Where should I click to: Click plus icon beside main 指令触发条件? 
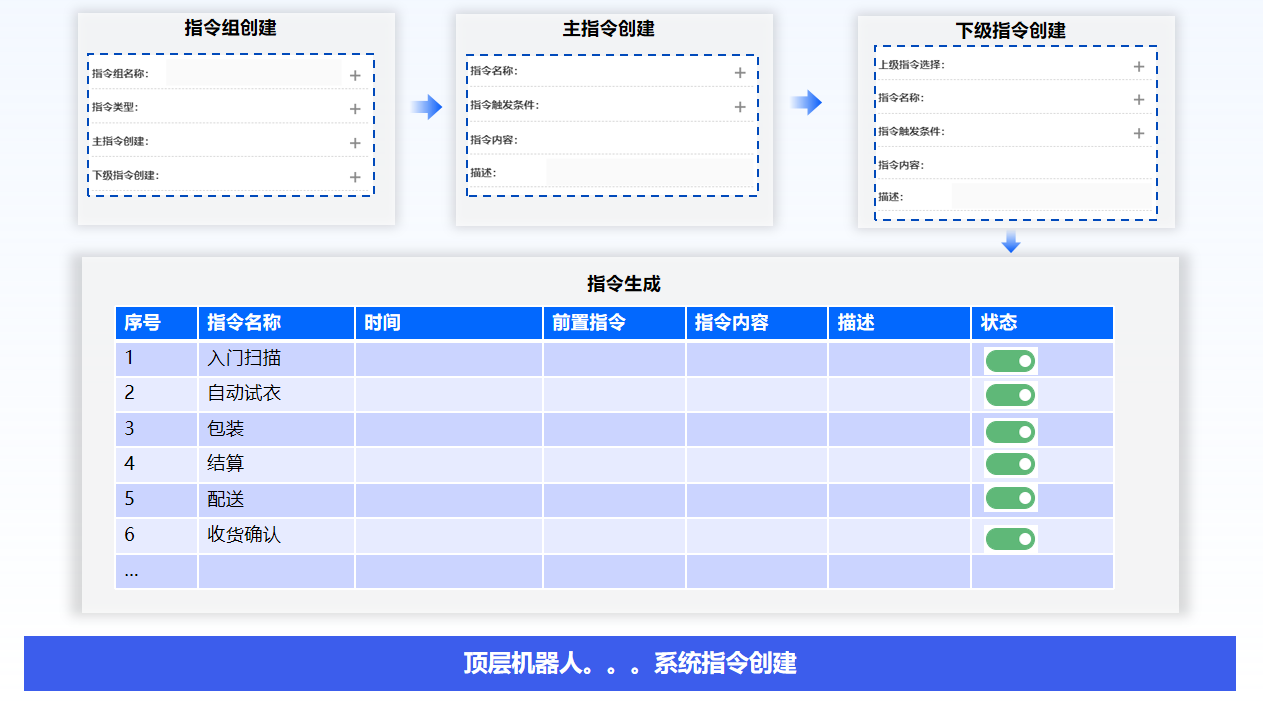click(x=740, y=107)
